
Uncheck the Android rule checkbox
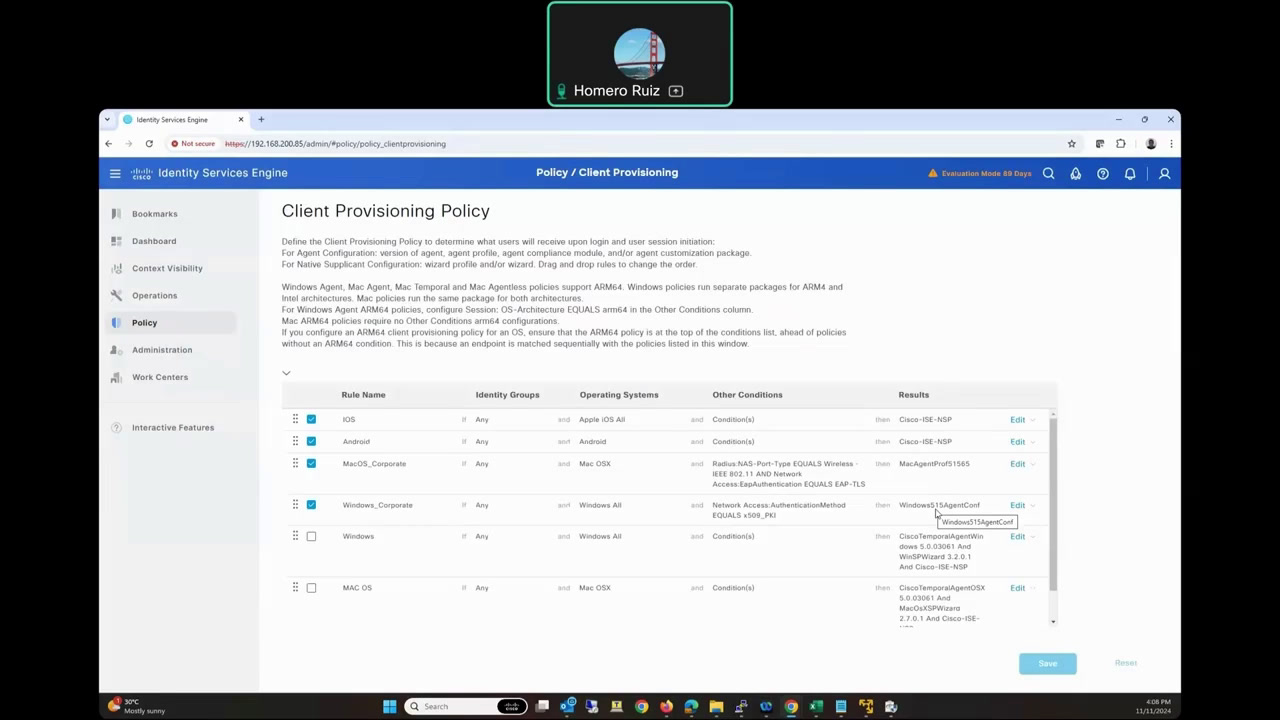click(311, 441)
